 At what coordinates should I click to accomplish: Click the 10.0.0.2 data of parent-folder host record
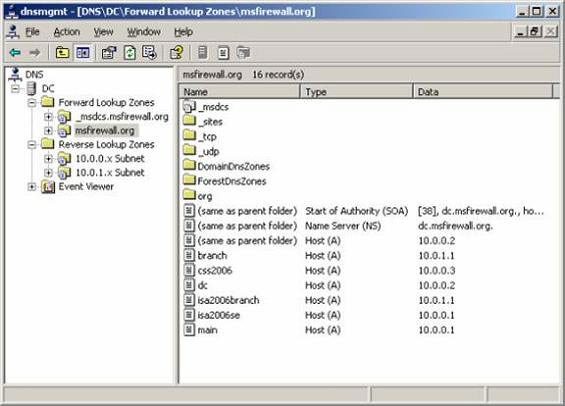point(436,241)
